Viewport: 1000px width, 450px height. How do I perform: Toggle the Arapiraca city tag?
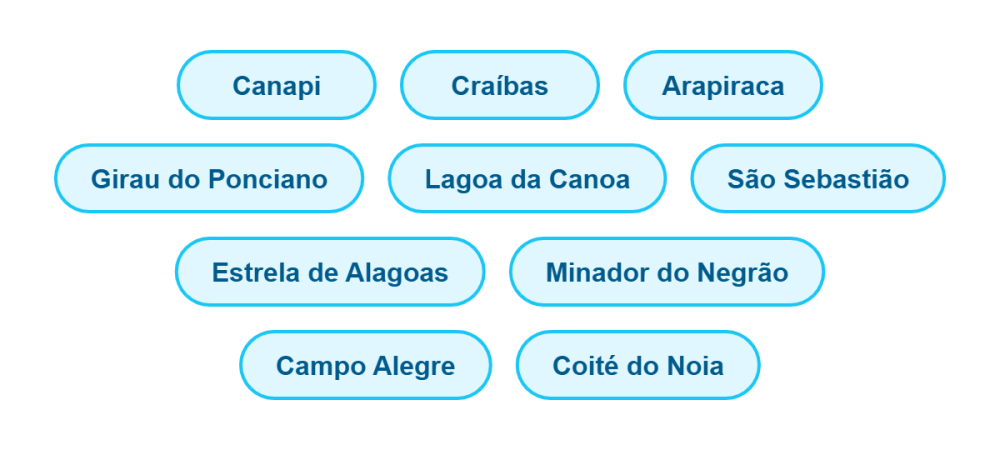722,86
